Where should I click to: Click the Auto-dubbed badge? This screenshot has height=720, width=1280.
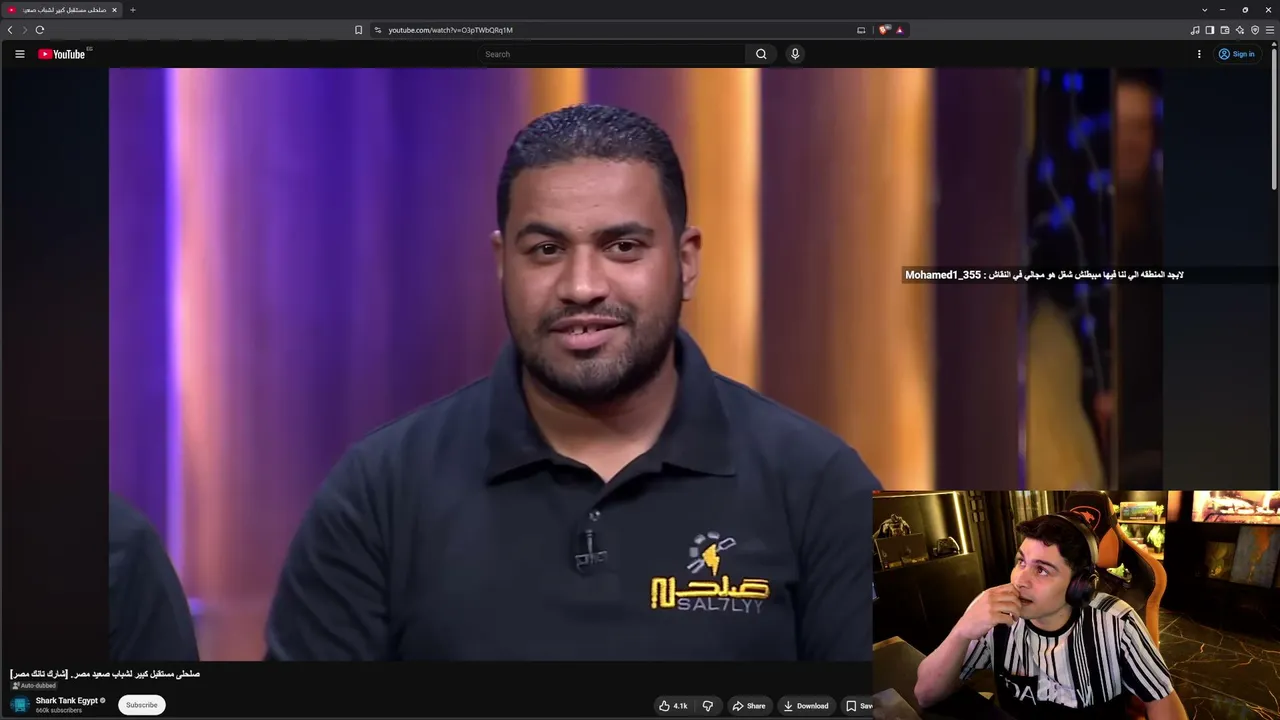(35, 686)
